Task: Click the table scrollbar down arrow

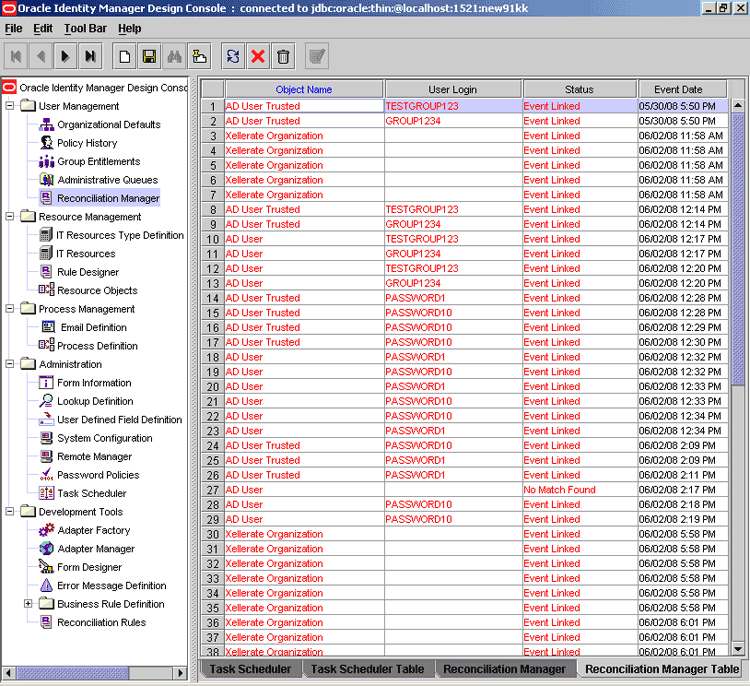Action: point(738,649)
